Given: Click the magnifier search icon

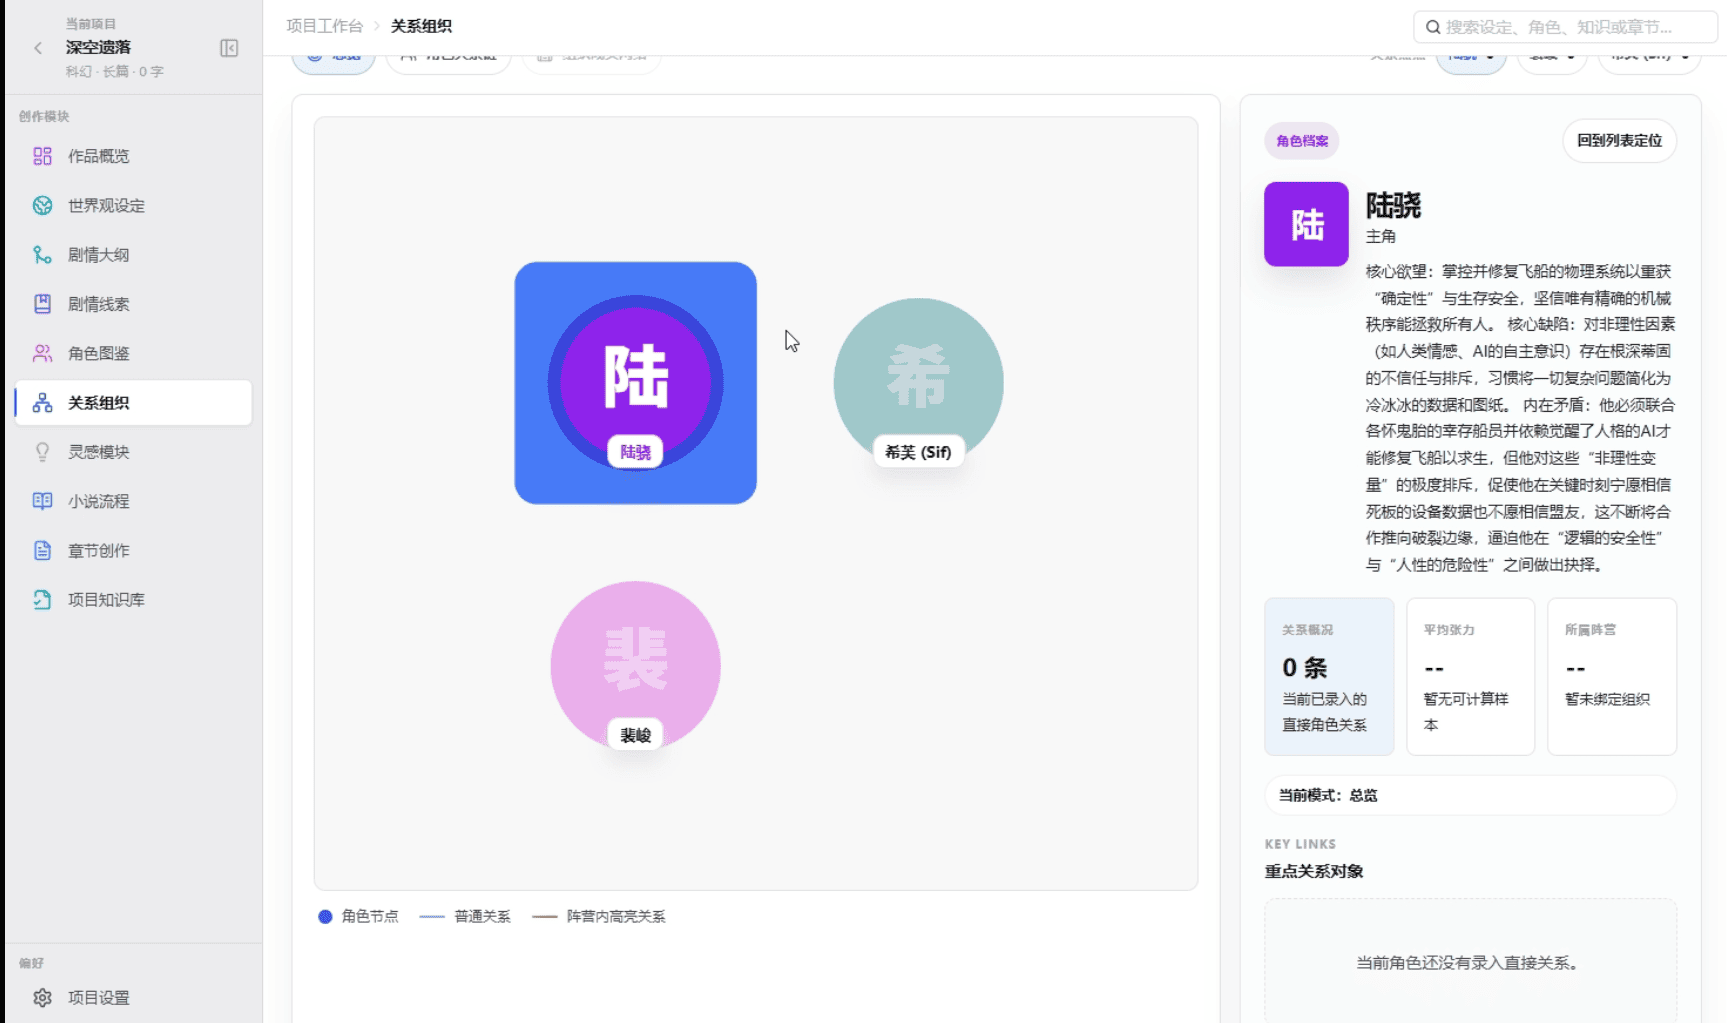Looking at the screenshot, I should (x=1433, y=27).
